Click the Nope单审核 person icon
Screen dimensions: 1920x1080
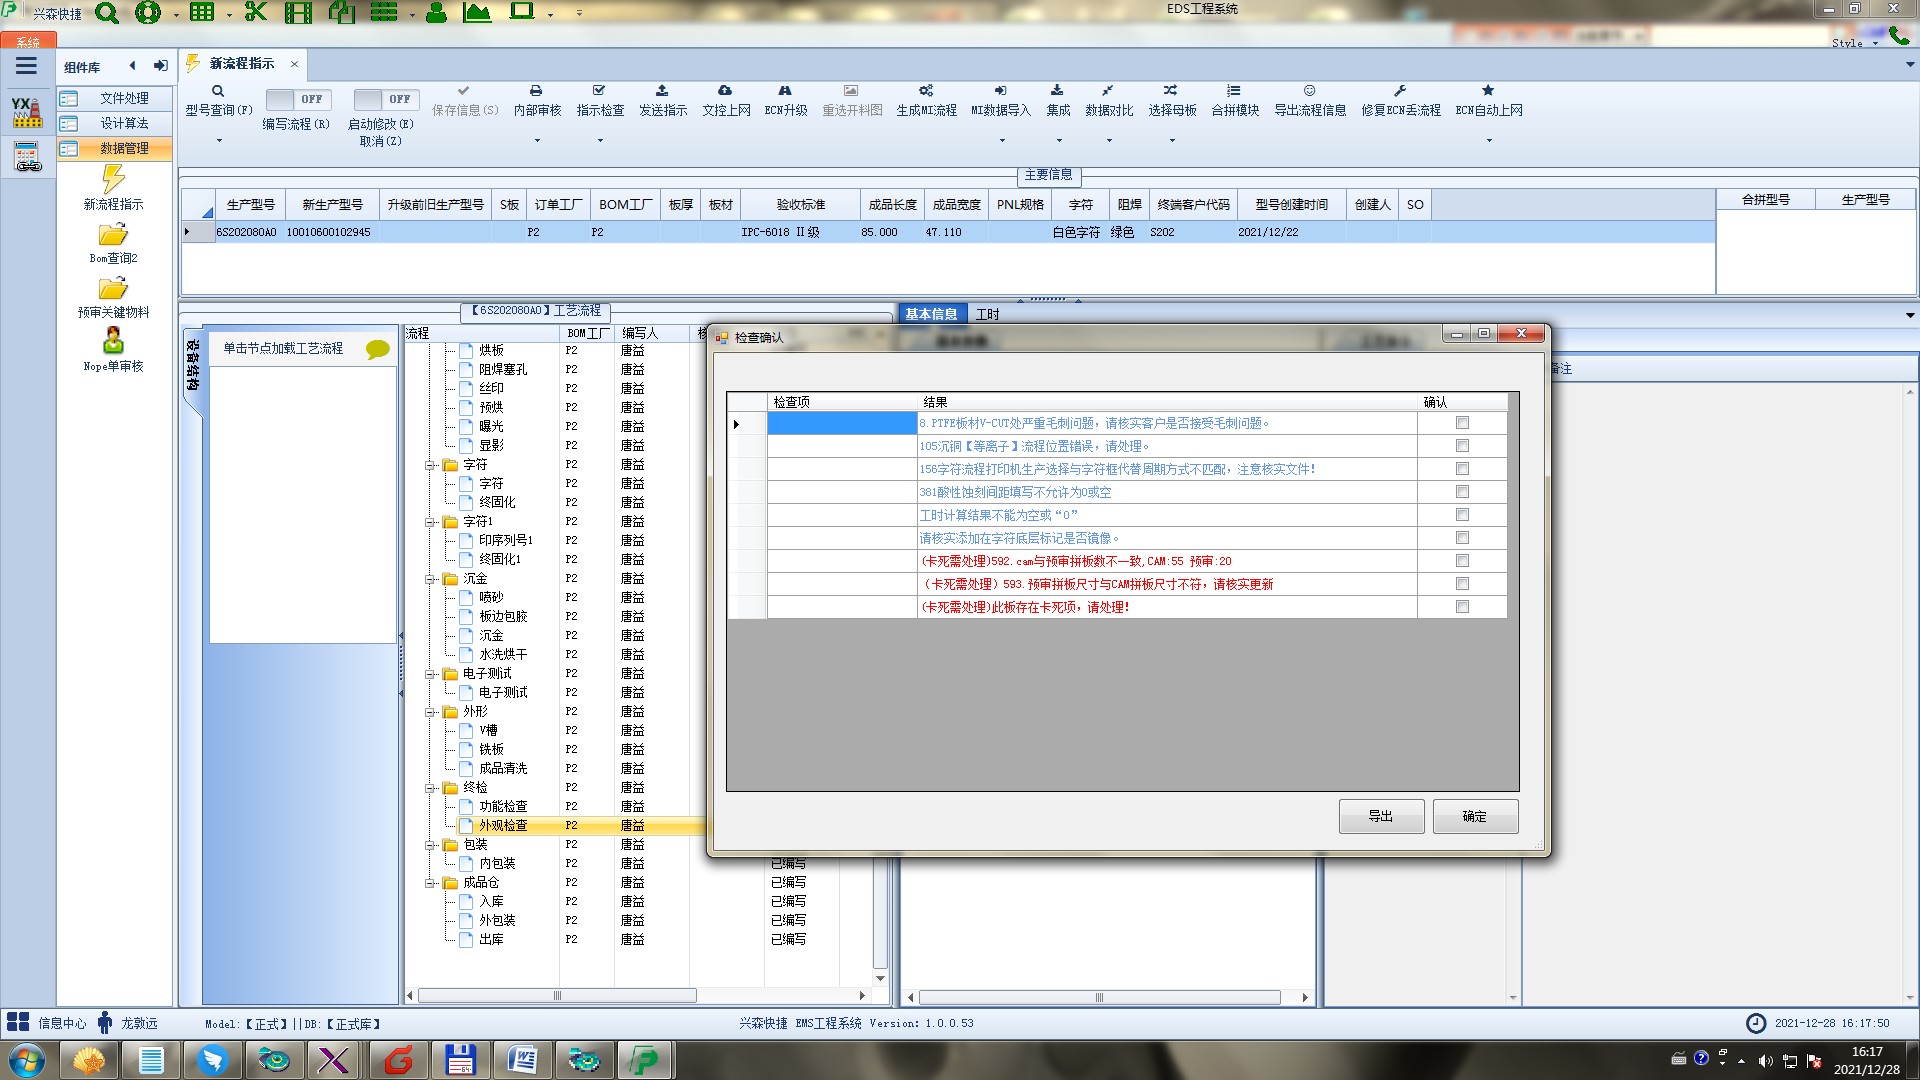[113, 341]
